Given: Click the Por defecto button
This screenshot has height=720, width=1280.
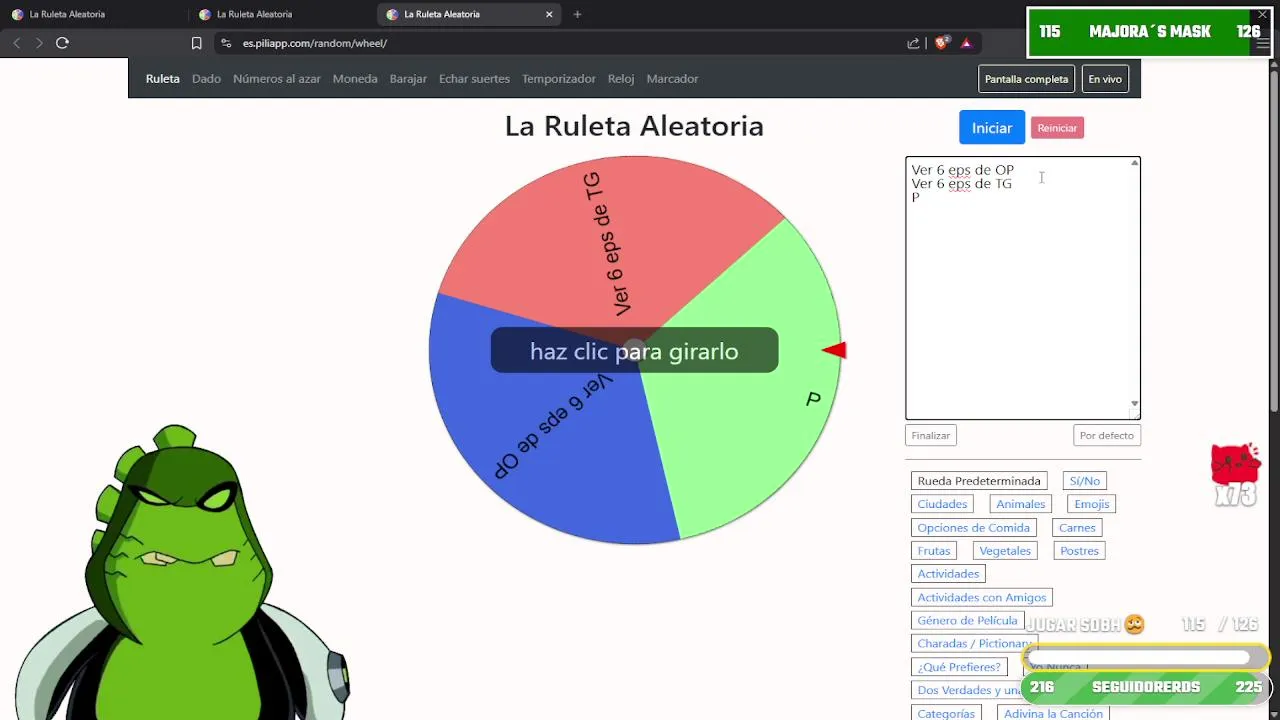Looking at the screenshot, I should click(1107, 436).
